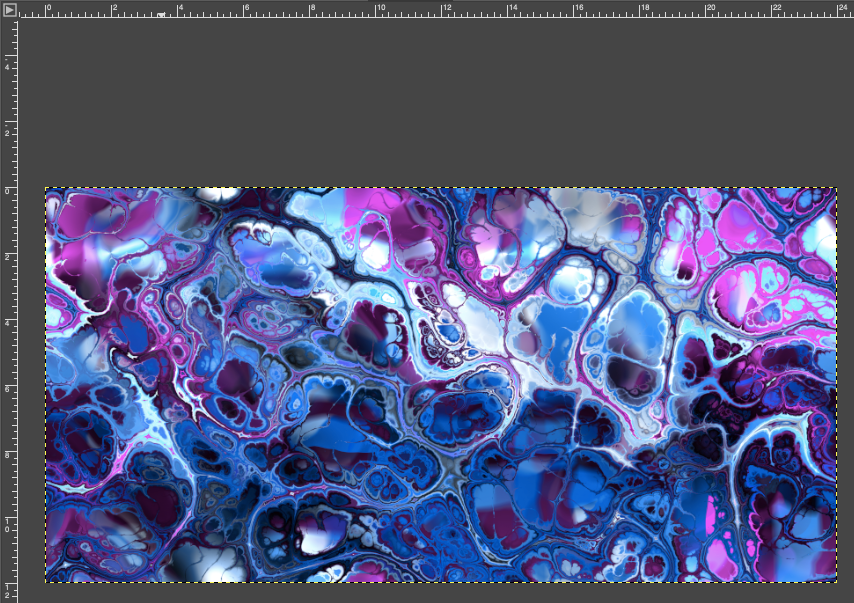Click the bottom-right corner of the image canvas
This screenshot has height=603, width=854.
[x=836, y=581]
